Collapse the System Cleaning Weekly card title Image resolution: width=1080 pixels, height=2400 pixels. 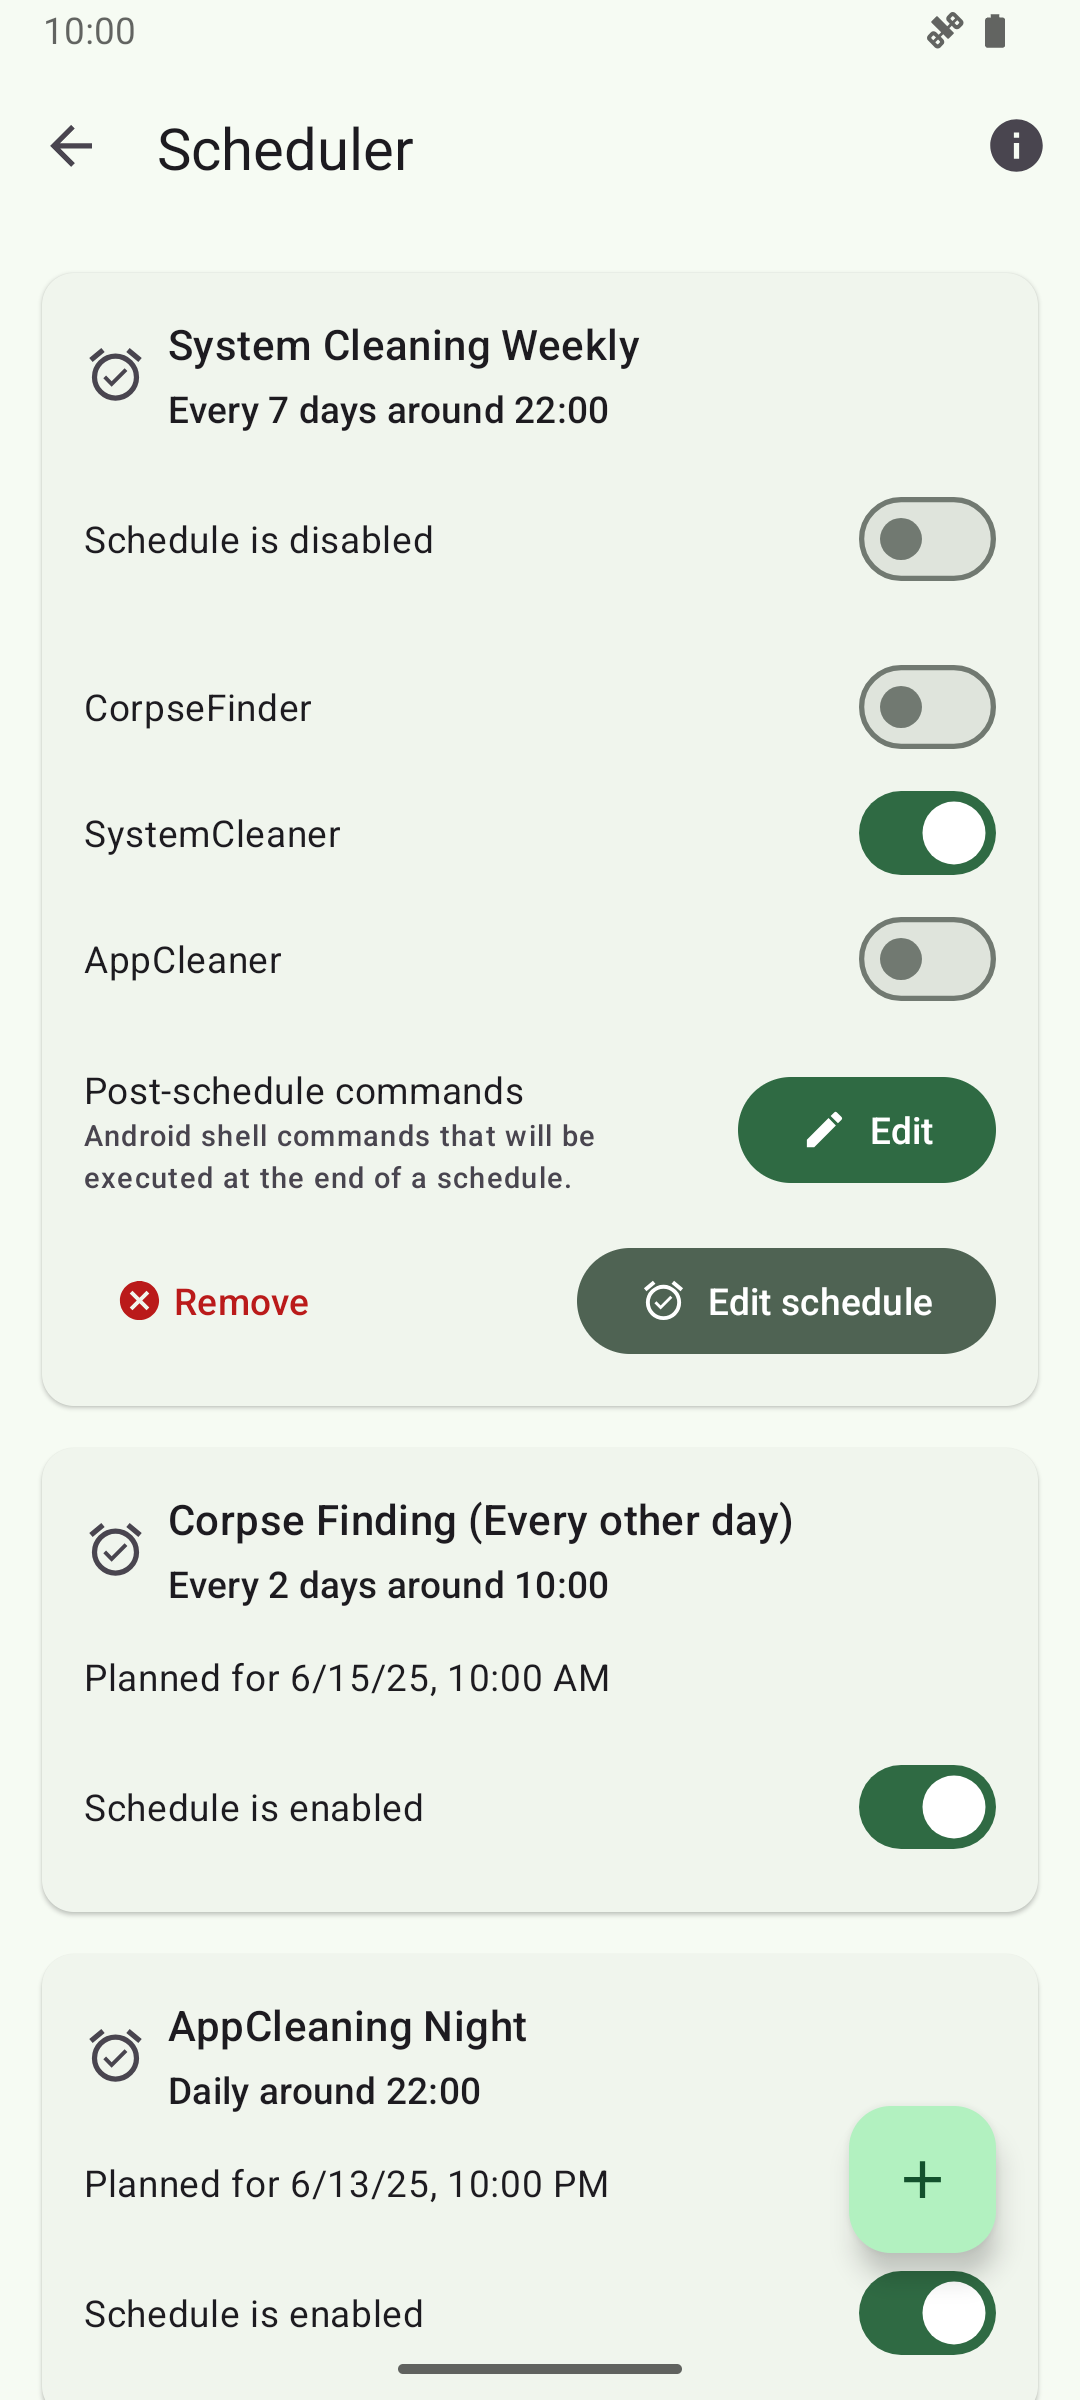(403, 346)
